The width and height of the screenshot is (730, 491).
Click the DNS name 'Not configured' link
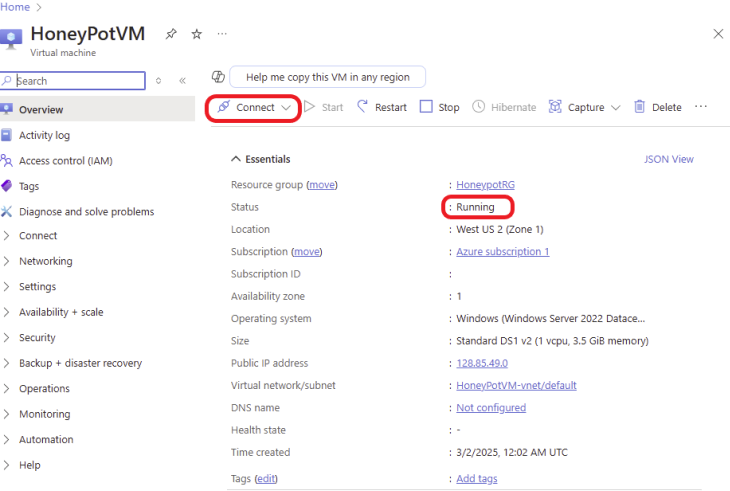(491, 408)
